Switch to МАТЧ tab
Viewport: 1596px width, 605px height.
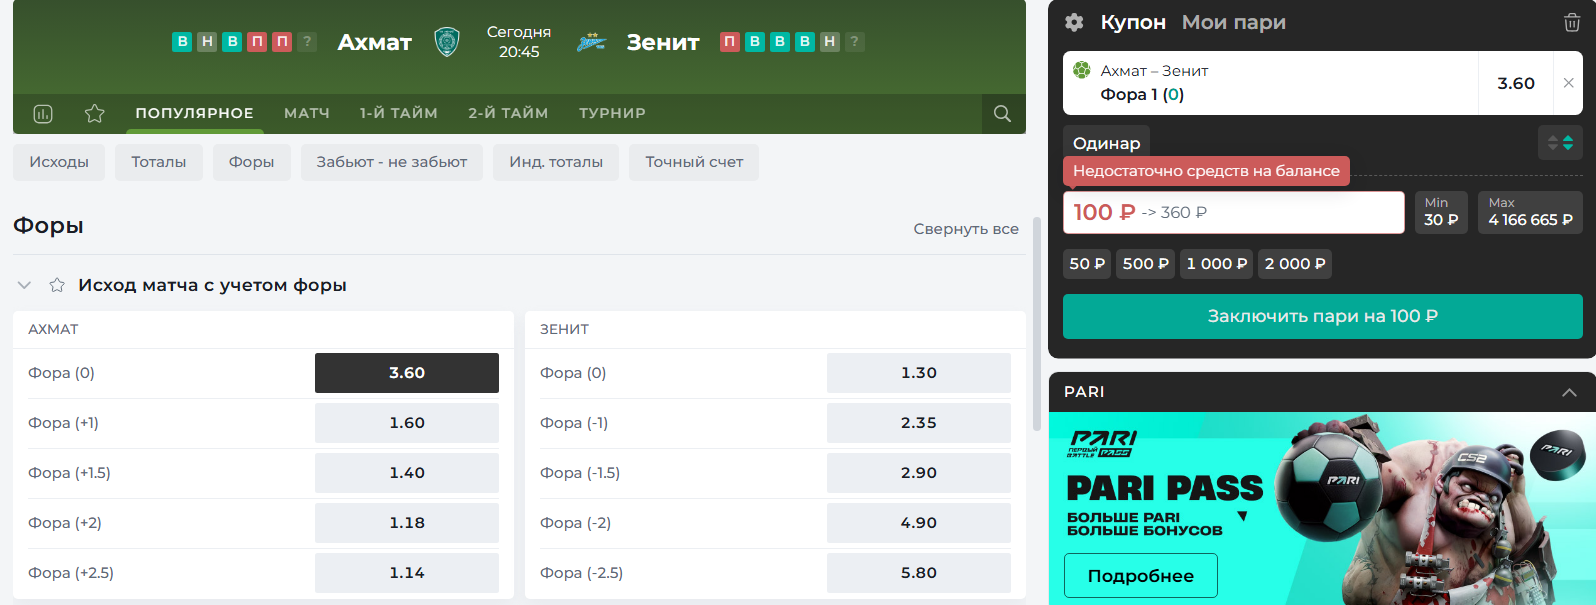tap(307, 113)
